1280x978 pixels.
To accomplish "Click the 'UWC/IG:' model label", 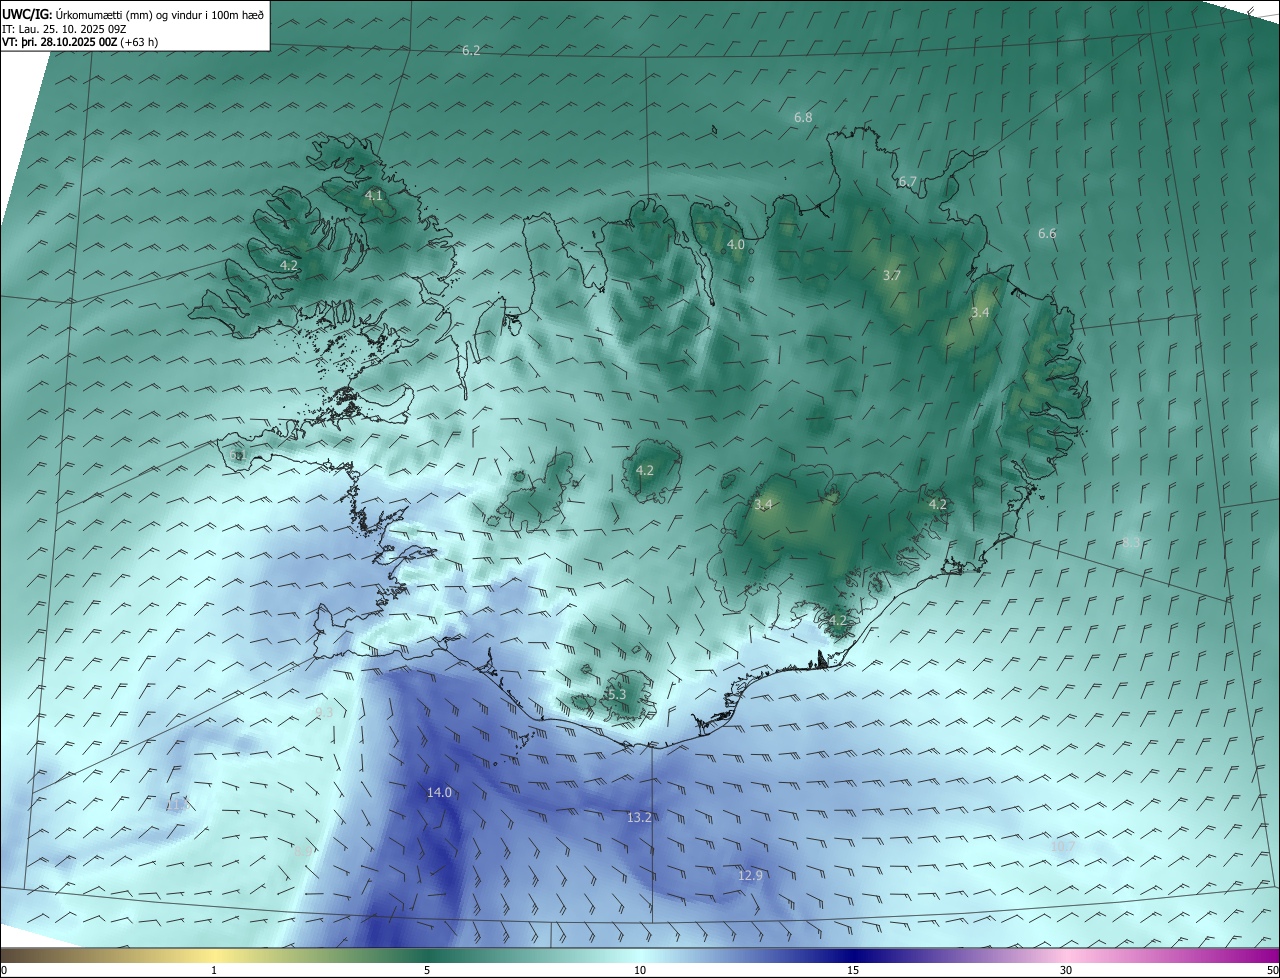I will tap(27, 14).
